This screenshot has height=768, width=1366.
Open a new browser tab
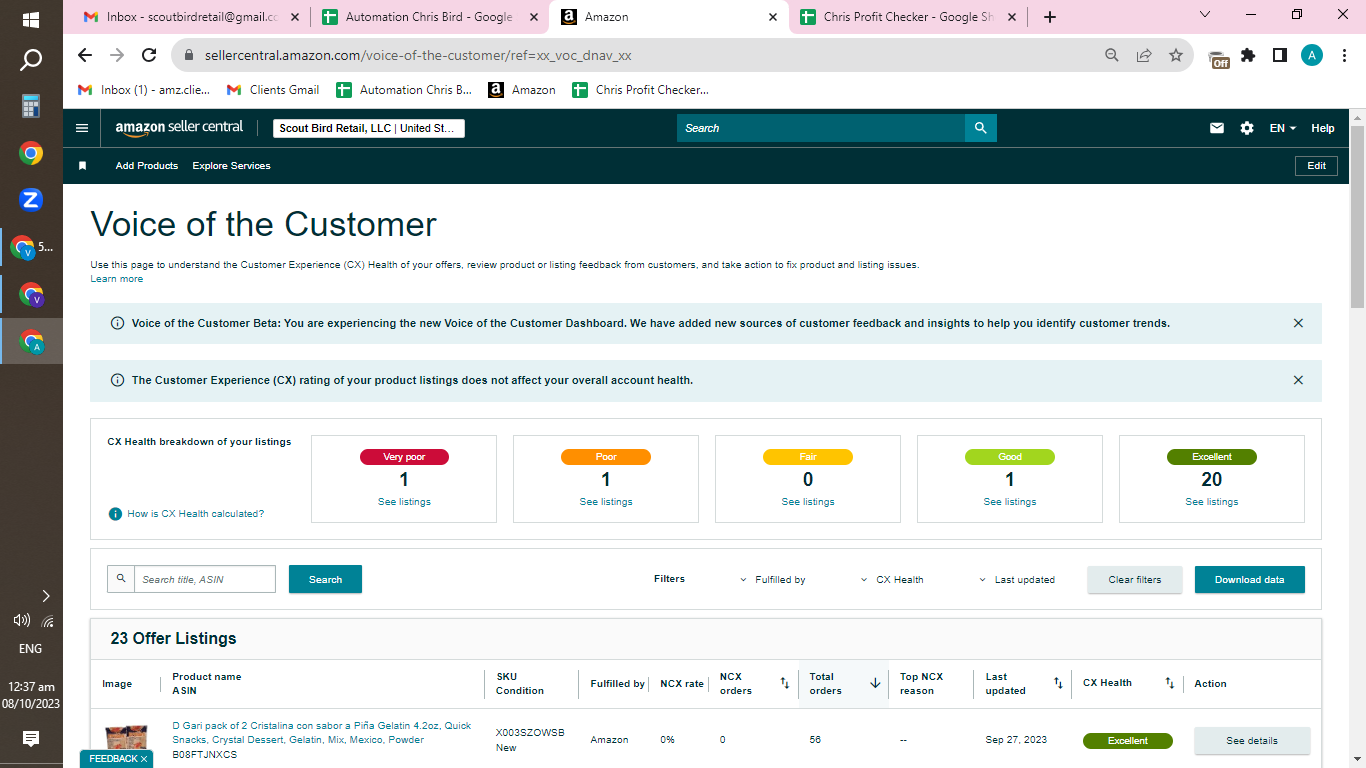(1049, 17)
